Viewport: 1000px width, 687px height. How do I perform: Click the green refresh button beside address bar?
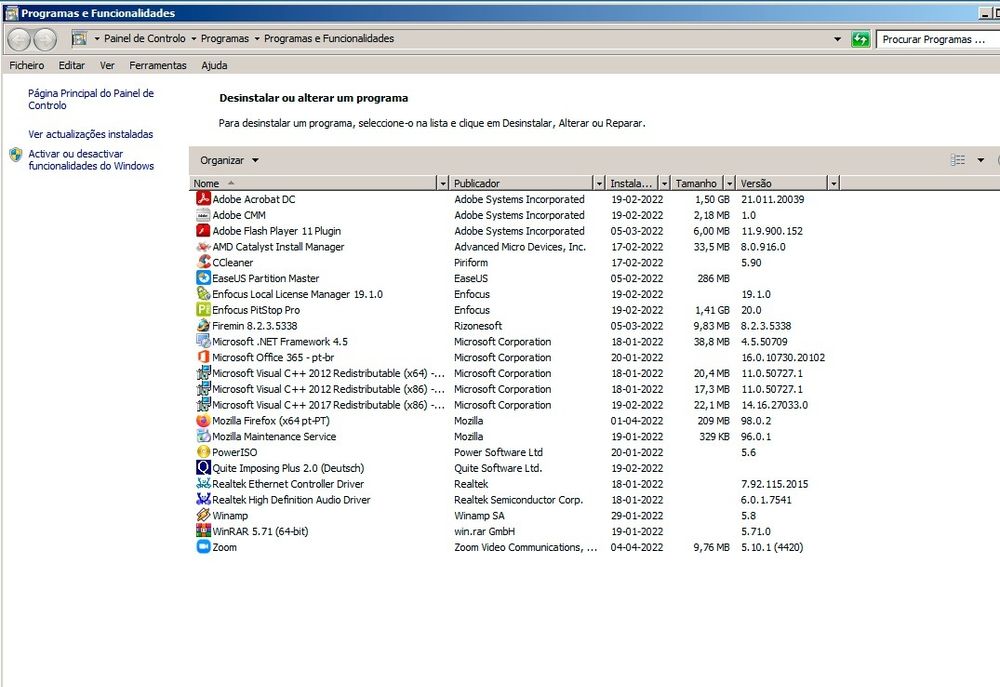pos(860,40)
